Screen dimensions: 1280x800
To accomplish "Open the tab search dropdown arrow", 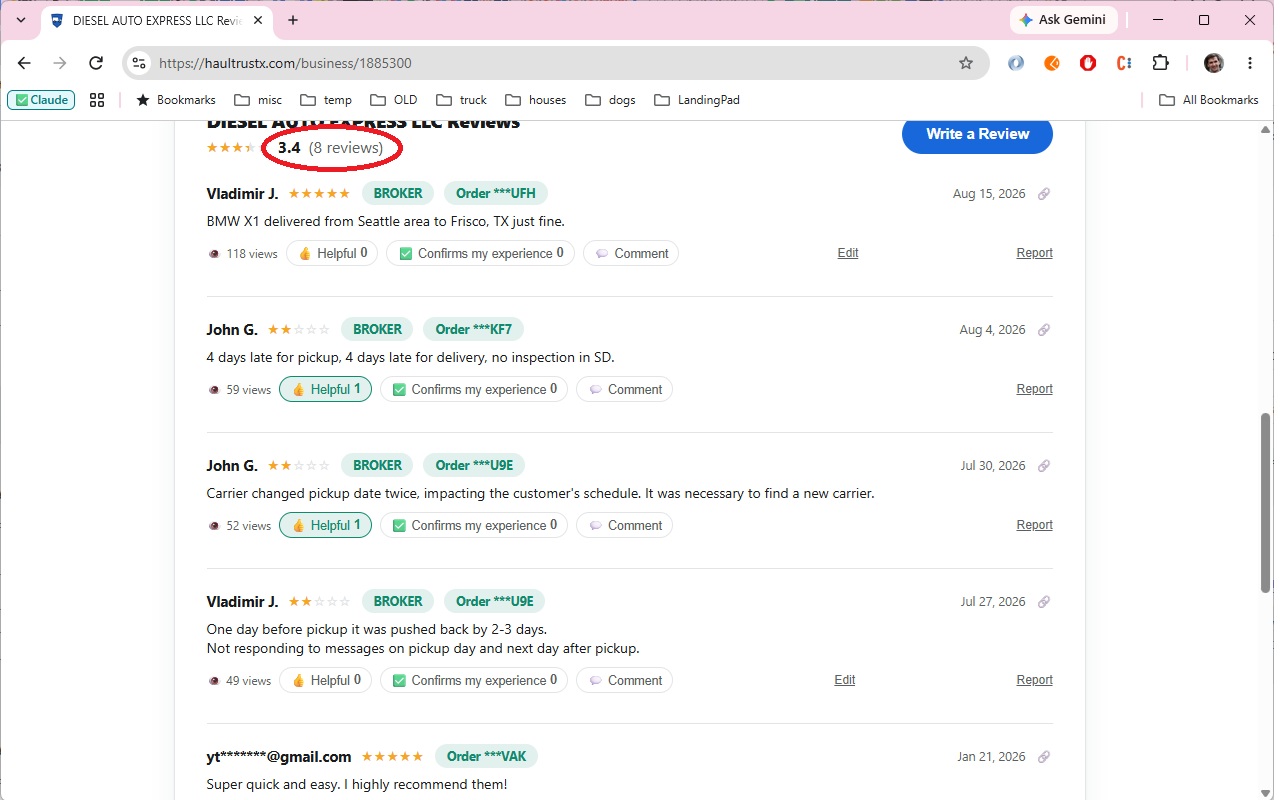I will point(21,20).
